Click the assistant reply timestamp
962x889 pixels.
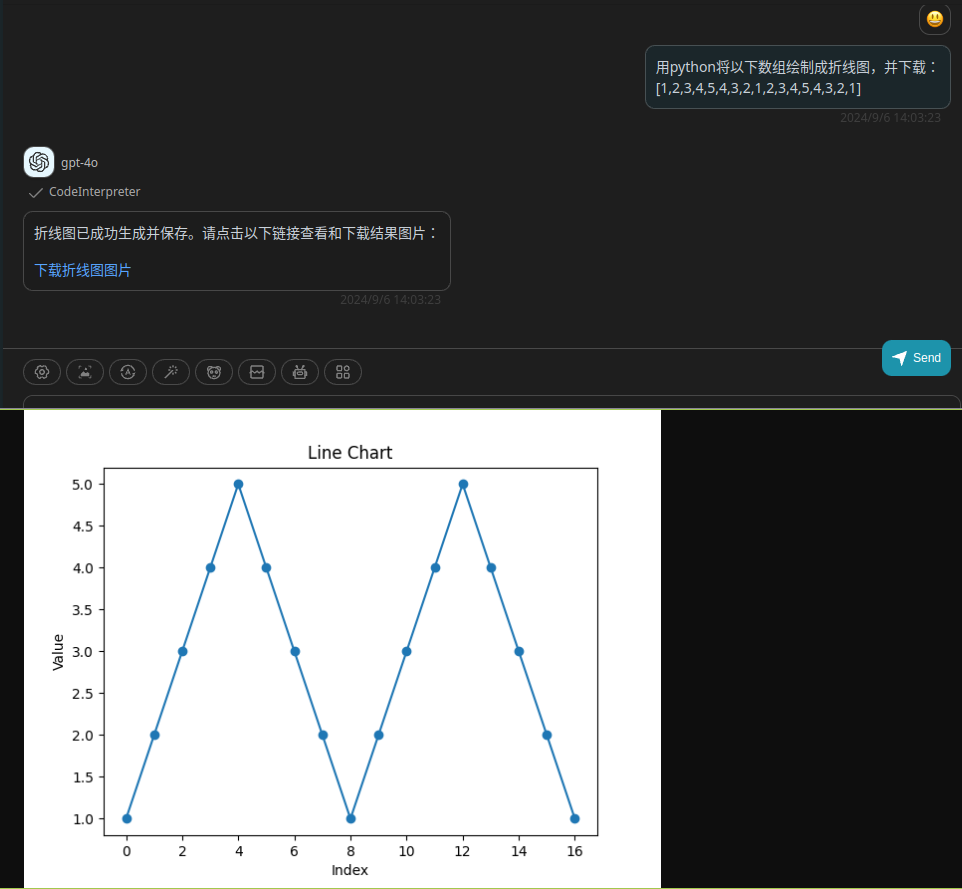[390, 299]
